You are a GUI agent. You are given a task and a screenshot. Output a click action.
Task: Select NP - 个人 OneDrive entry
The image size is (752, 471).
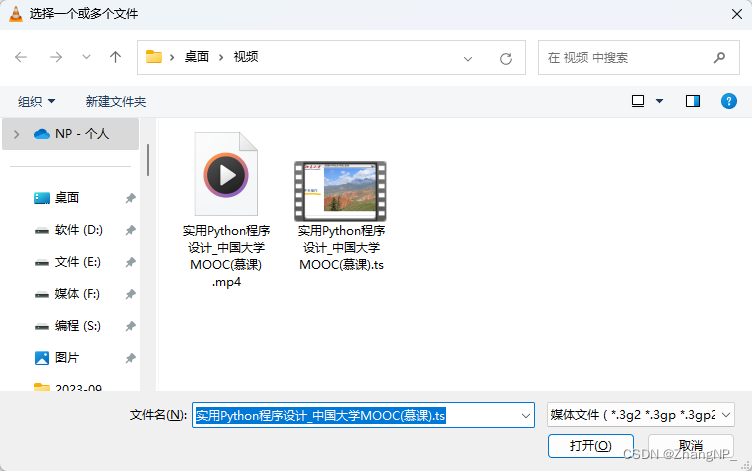pos(72,134)
